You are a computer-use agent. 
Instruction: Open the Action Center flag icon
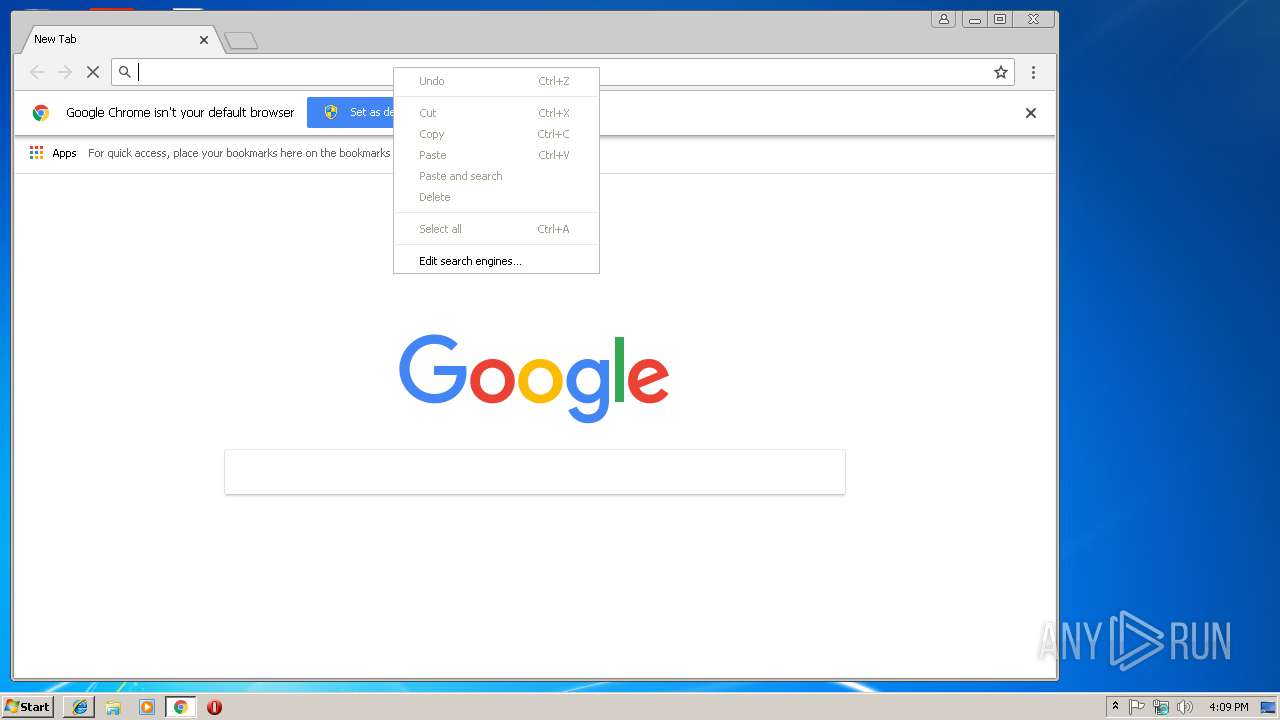pos(1137,707)
